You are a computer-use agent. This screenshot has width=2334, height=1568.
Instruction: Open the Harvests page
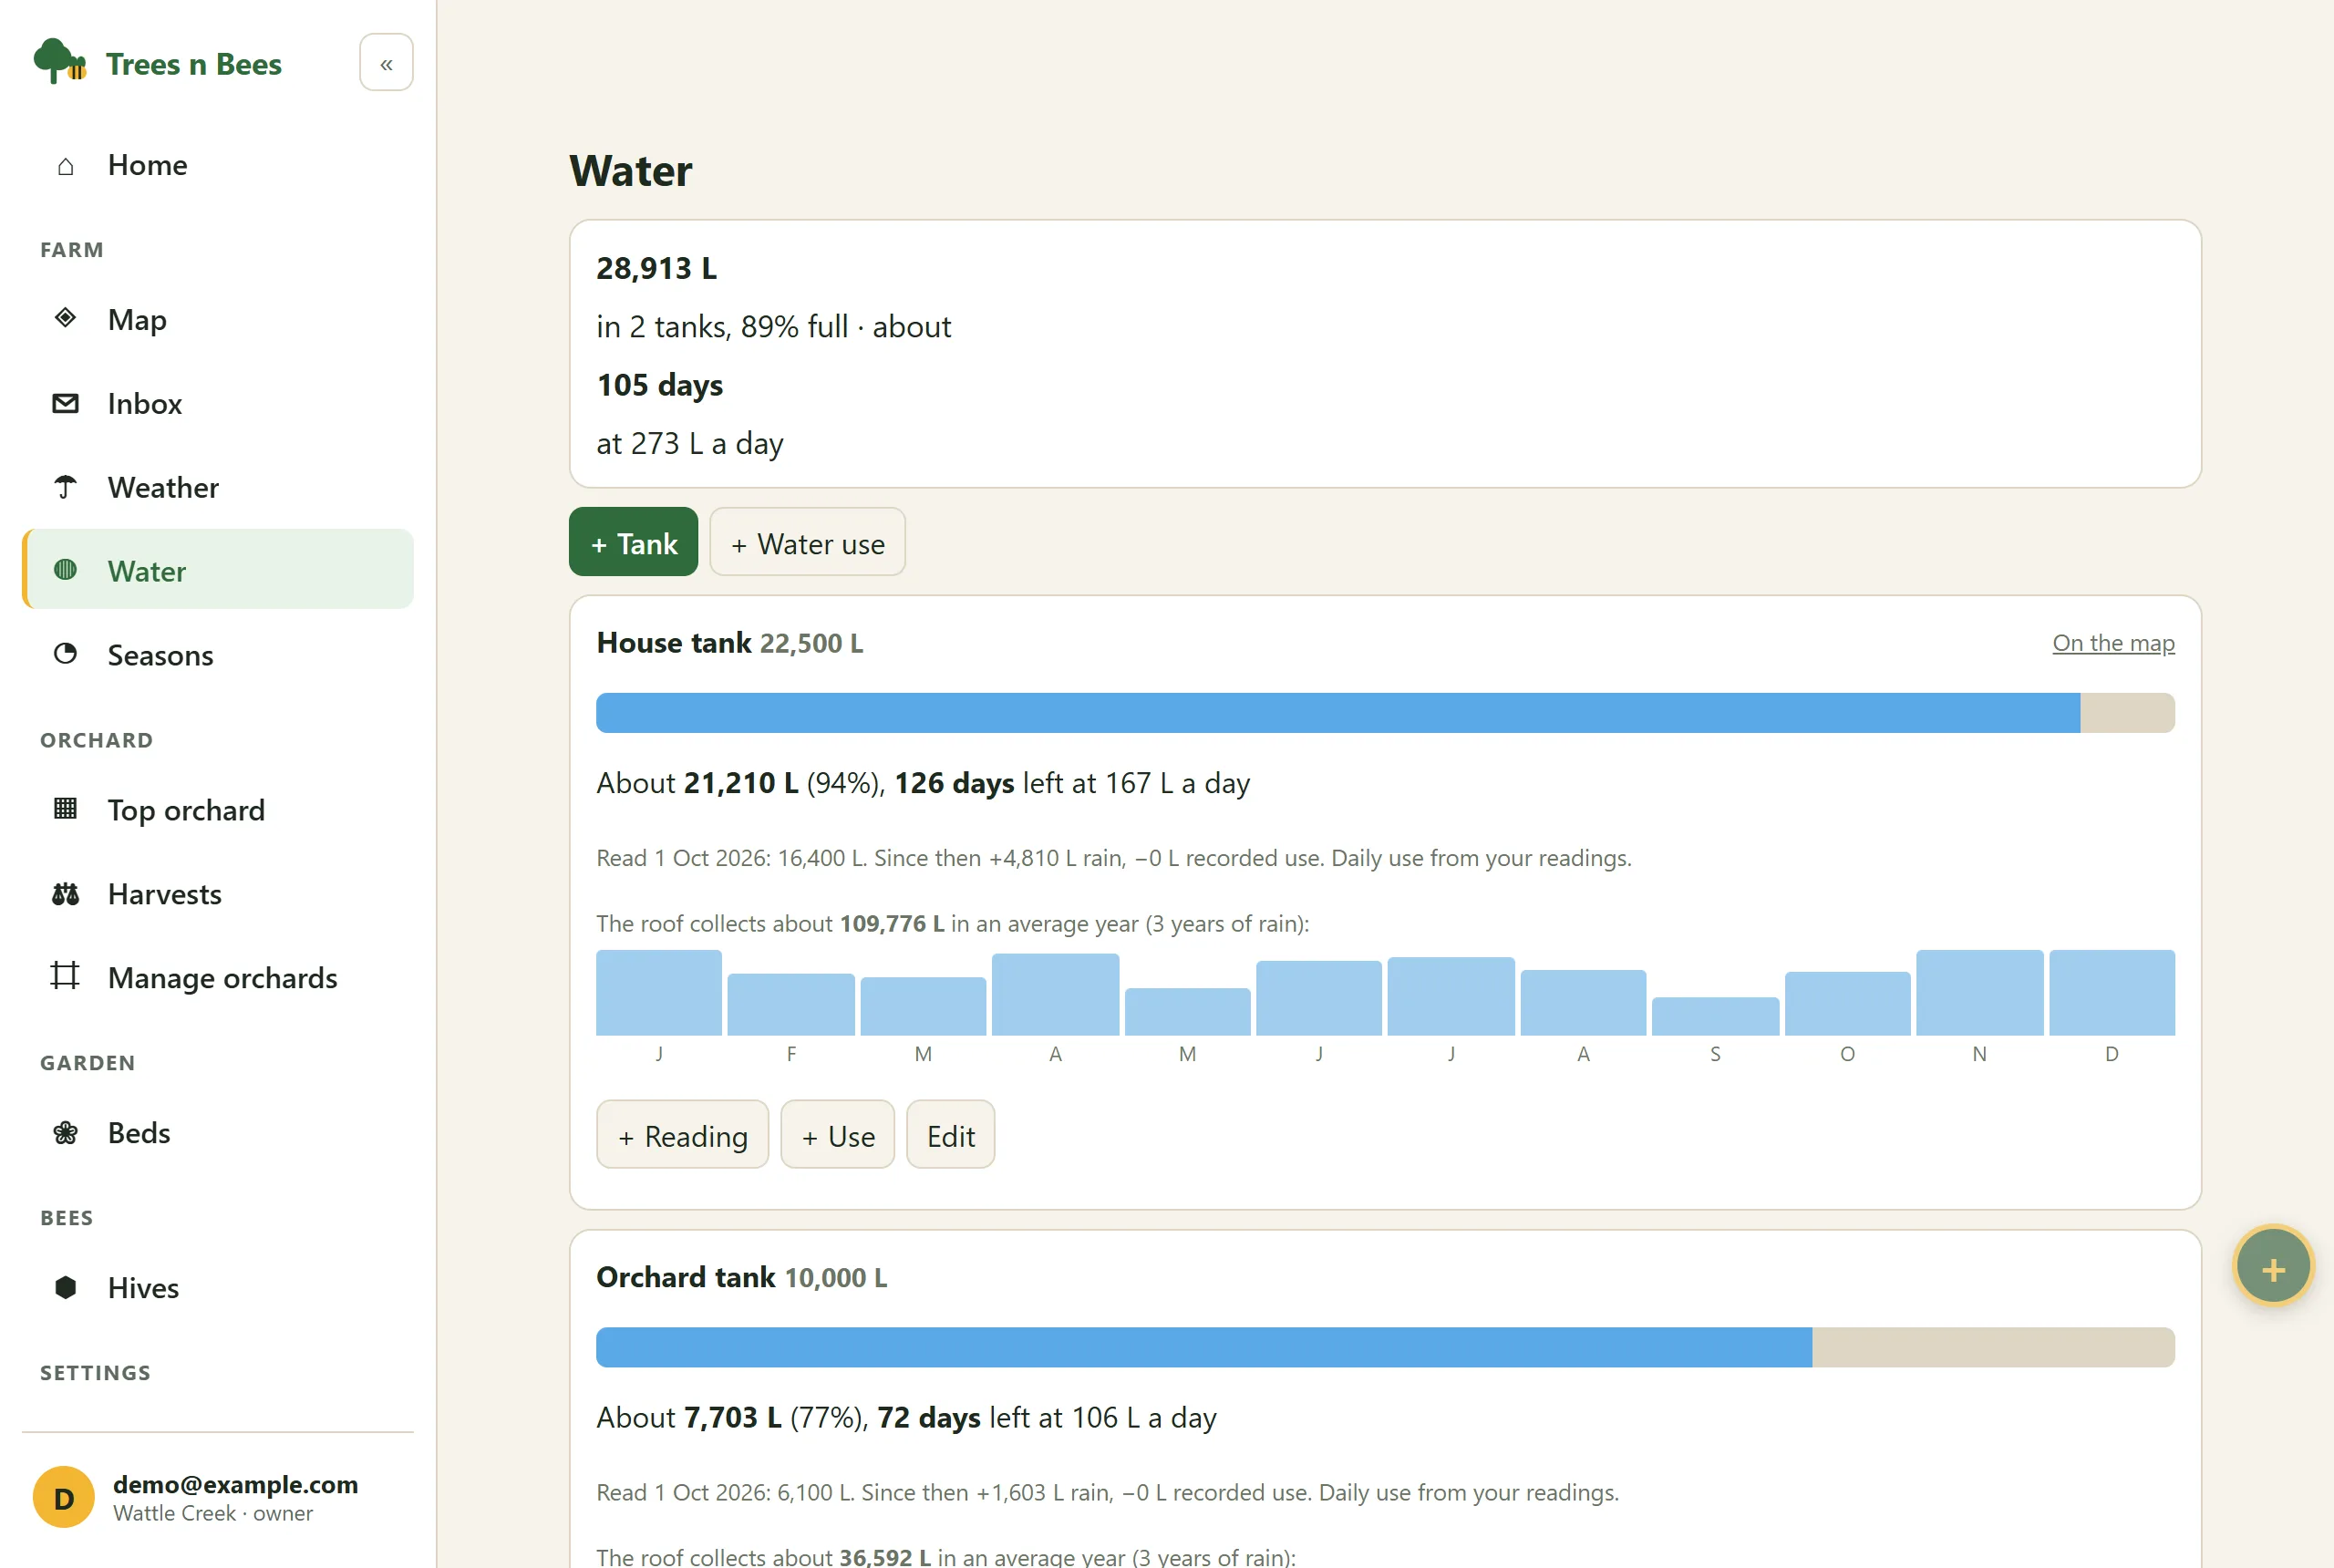point(217,894)
